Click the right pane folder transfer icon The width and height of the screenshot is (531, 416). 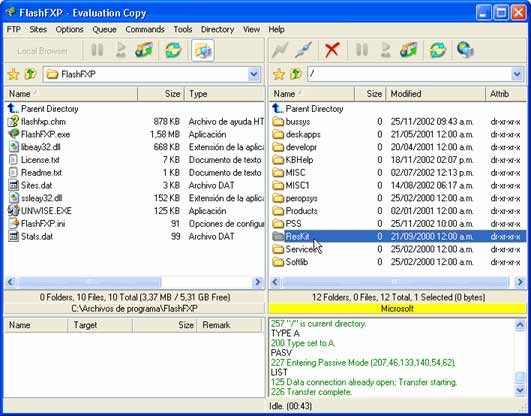408,50
